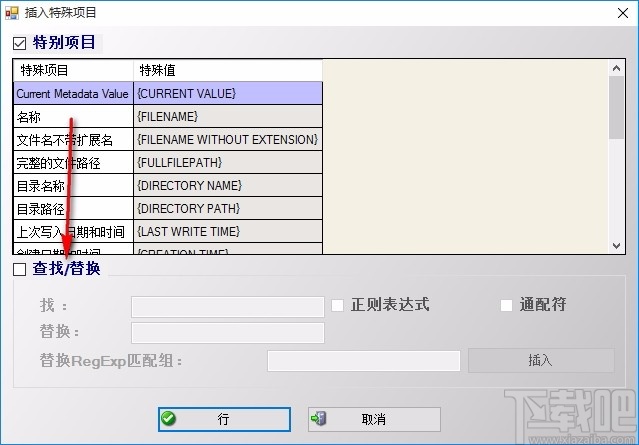639x445 pixels.
Task: Toggle the 通配符 checkbox
Action: pyautogui.click(x=506, y=305)
